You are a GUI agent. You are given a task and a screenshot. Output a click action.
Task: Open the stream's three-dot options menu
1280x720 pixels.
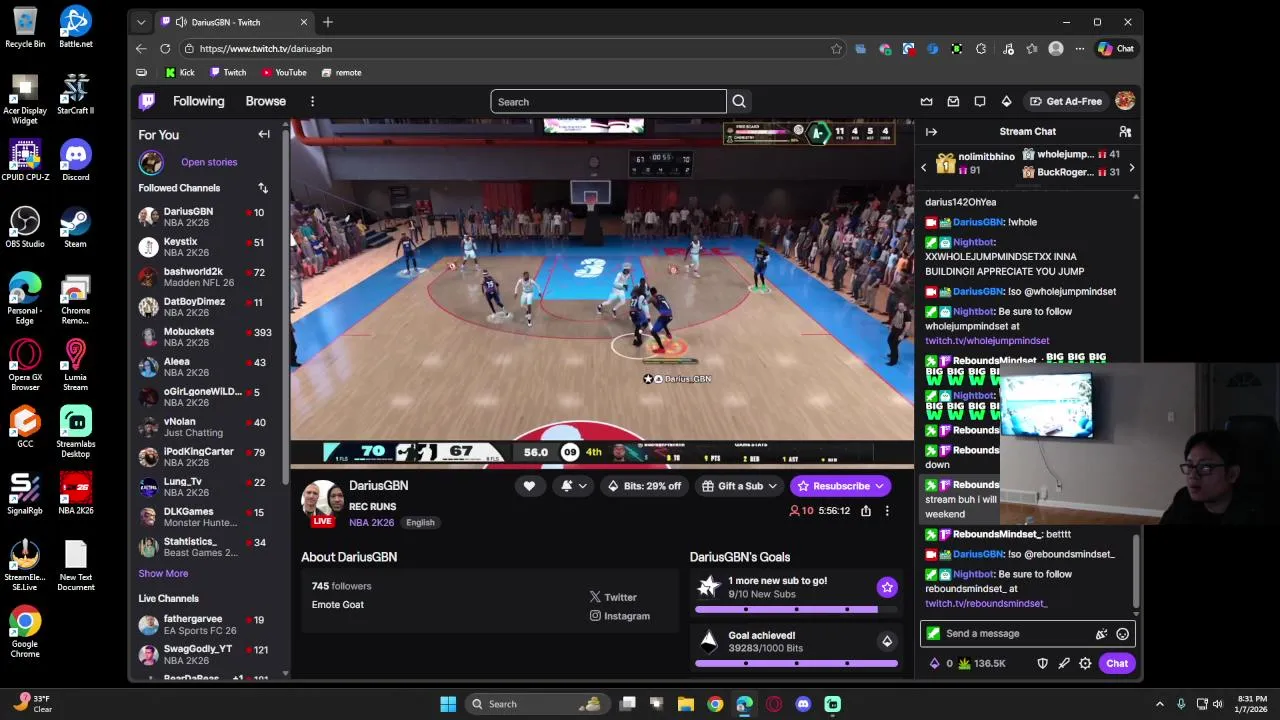point(886,511)
